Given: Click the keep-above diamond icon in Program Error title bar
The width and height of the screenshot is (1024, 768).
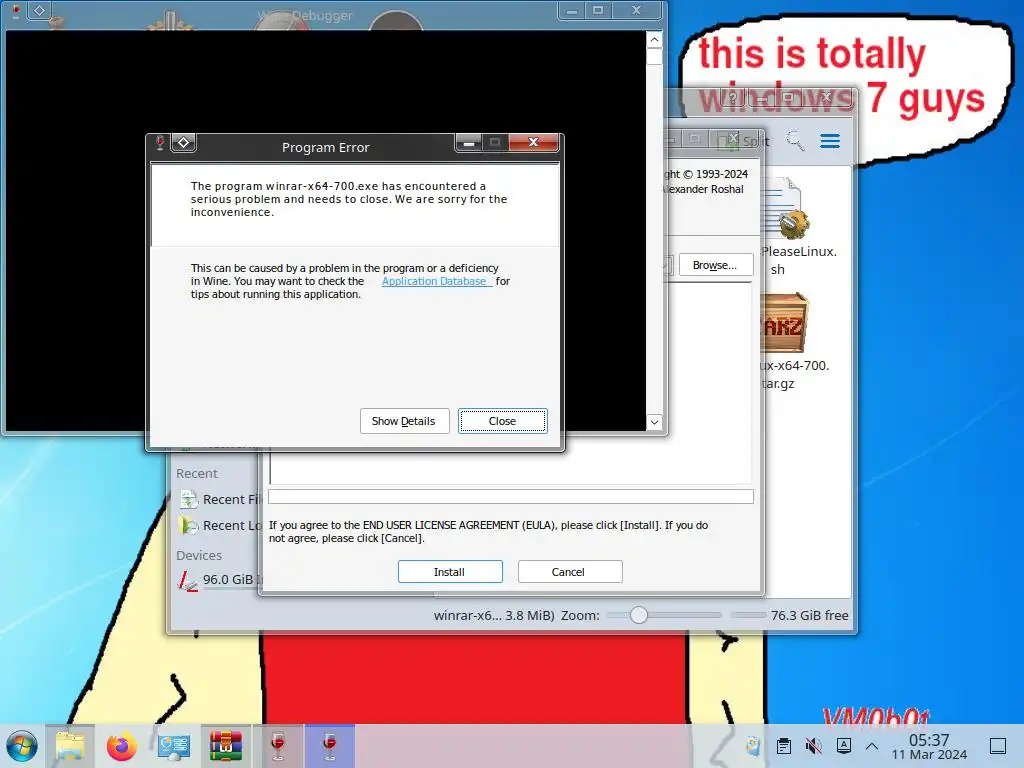Looking at the screenshot, I should [184, 142].
